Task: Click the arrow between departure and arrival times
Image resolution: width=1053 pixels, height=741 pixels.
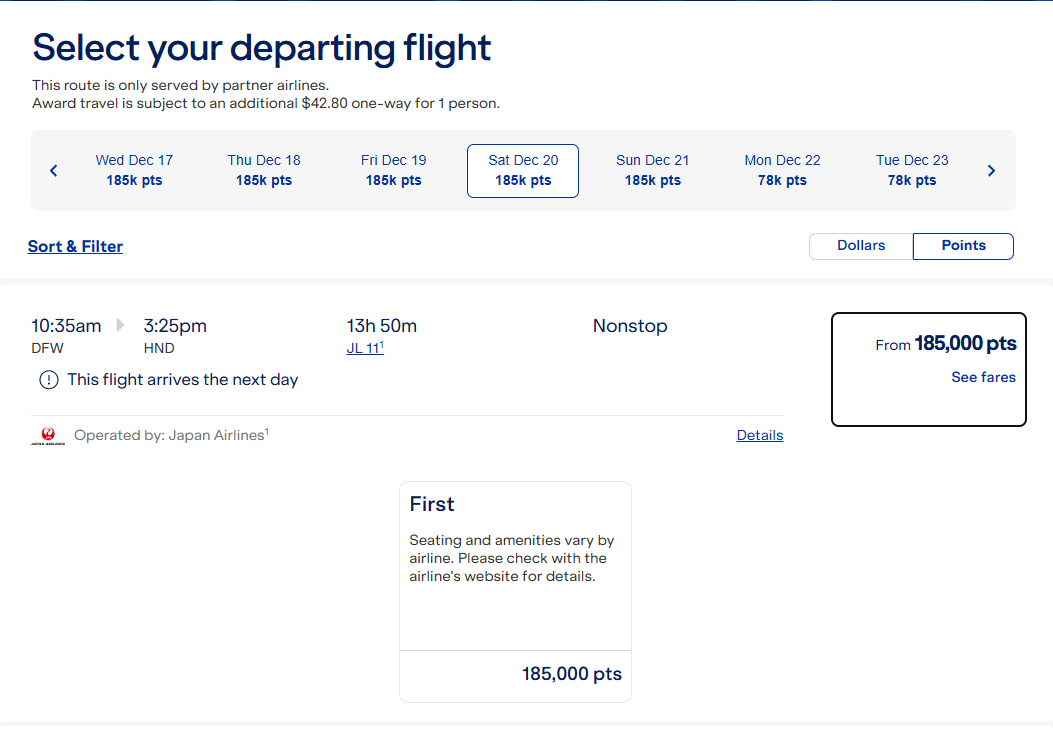Action: [121, 325]
